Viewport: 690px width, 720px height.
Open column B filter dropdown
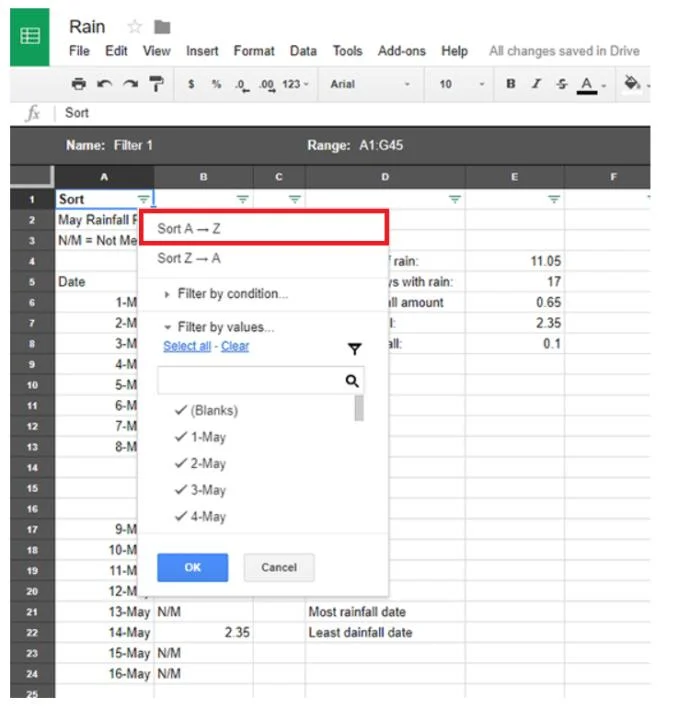(242, 199)
